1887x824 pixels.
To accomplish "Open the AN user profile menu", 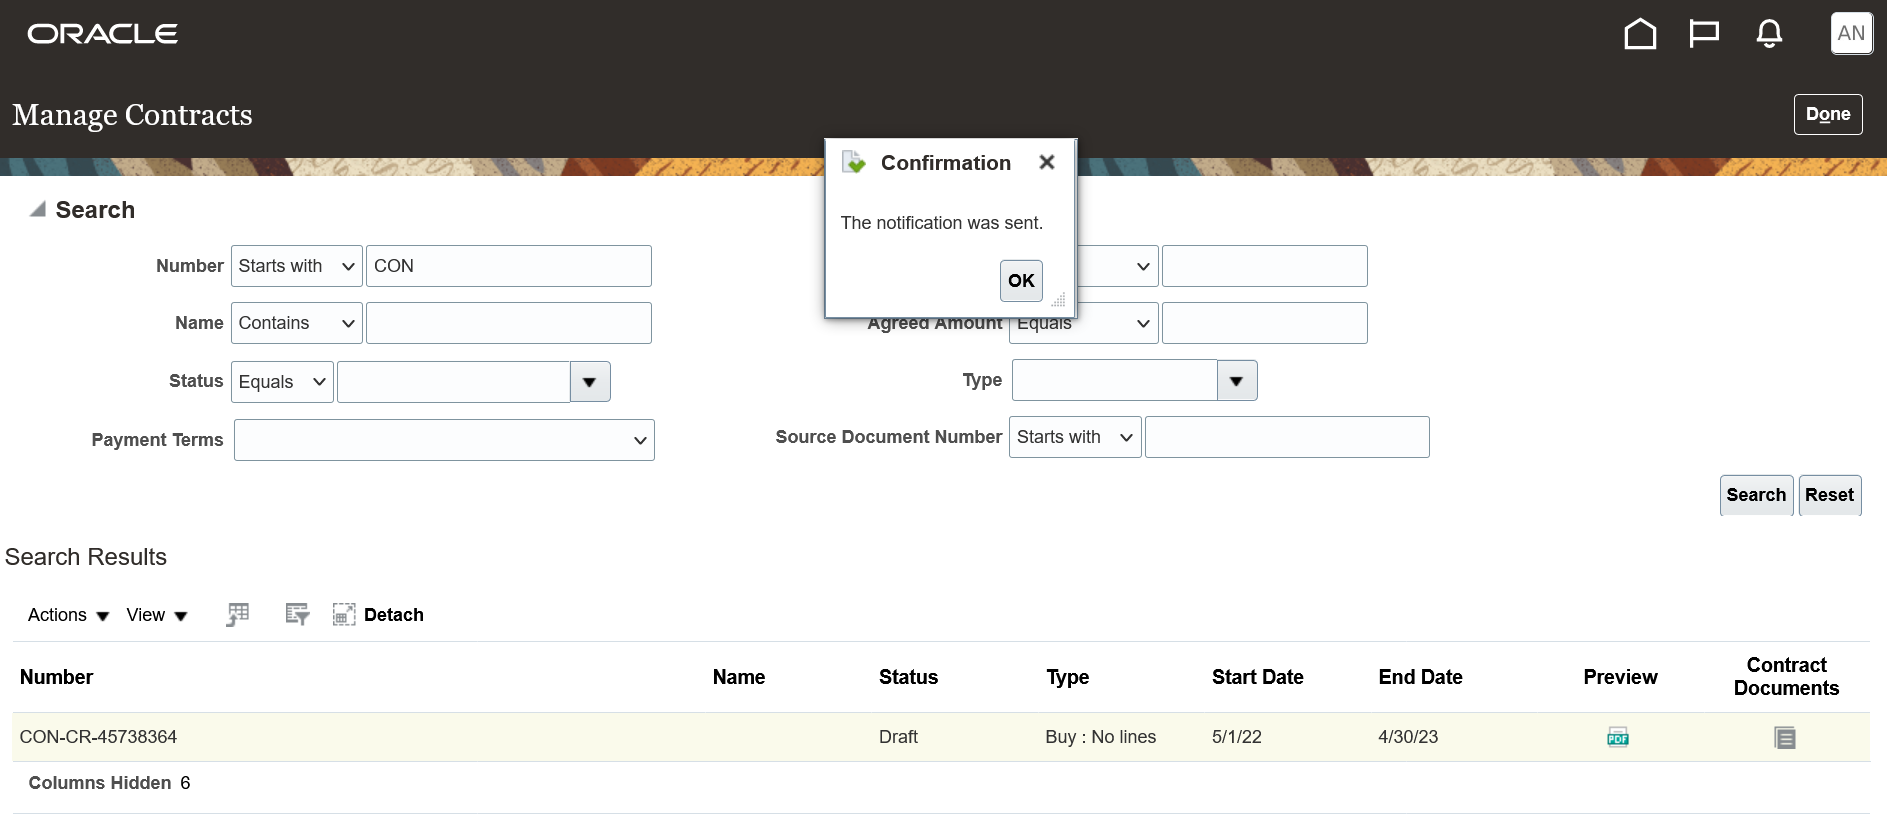I will [x=1851, y=33].
